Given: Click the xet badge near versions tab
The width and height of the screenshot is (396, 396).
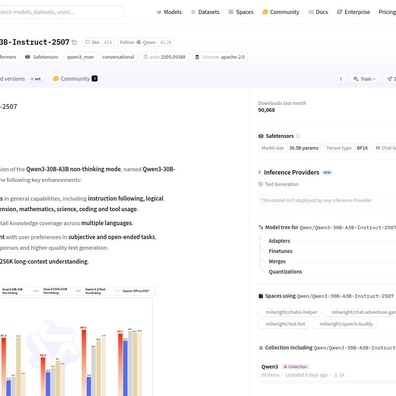Looking at the screenshot, I should coord(36,79).
